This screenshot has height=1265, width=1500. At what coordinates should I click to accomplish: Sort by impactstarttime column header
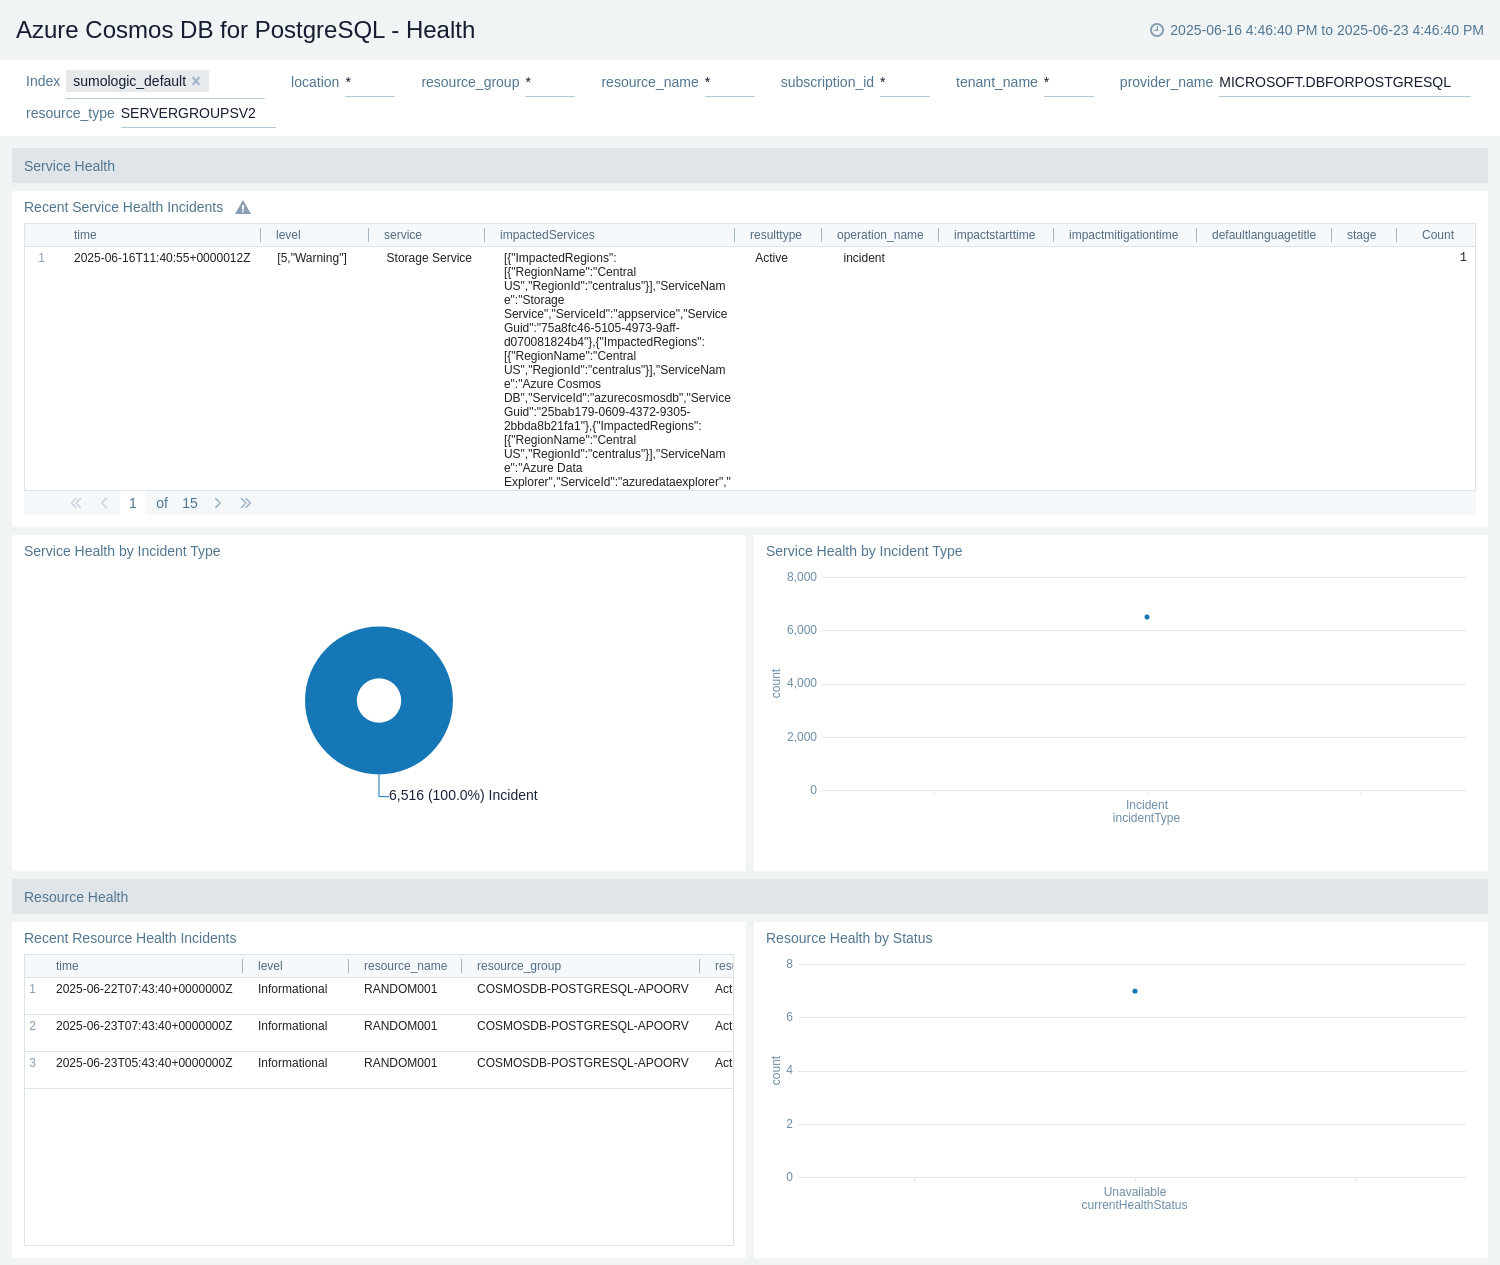994,235
